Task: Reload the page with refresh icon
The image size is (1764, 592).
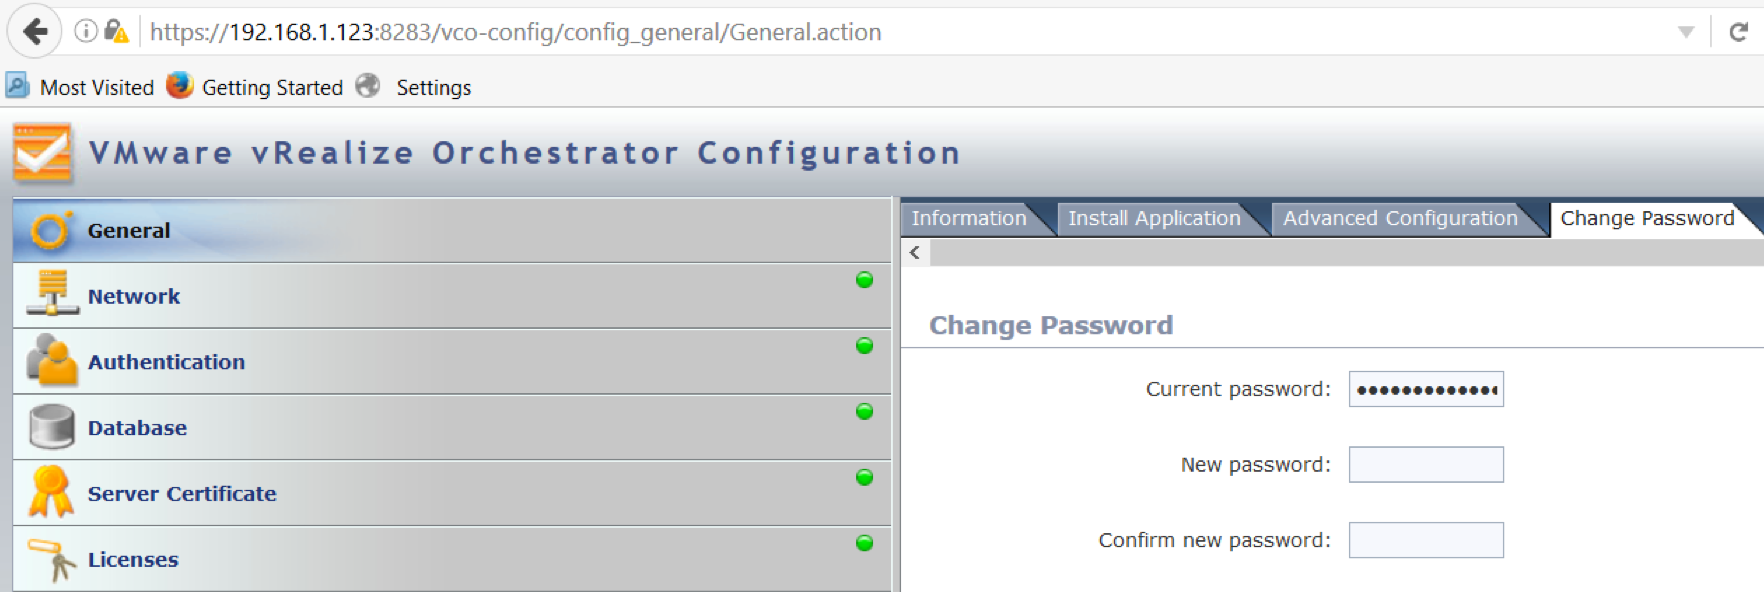Action: point(1739,32)
